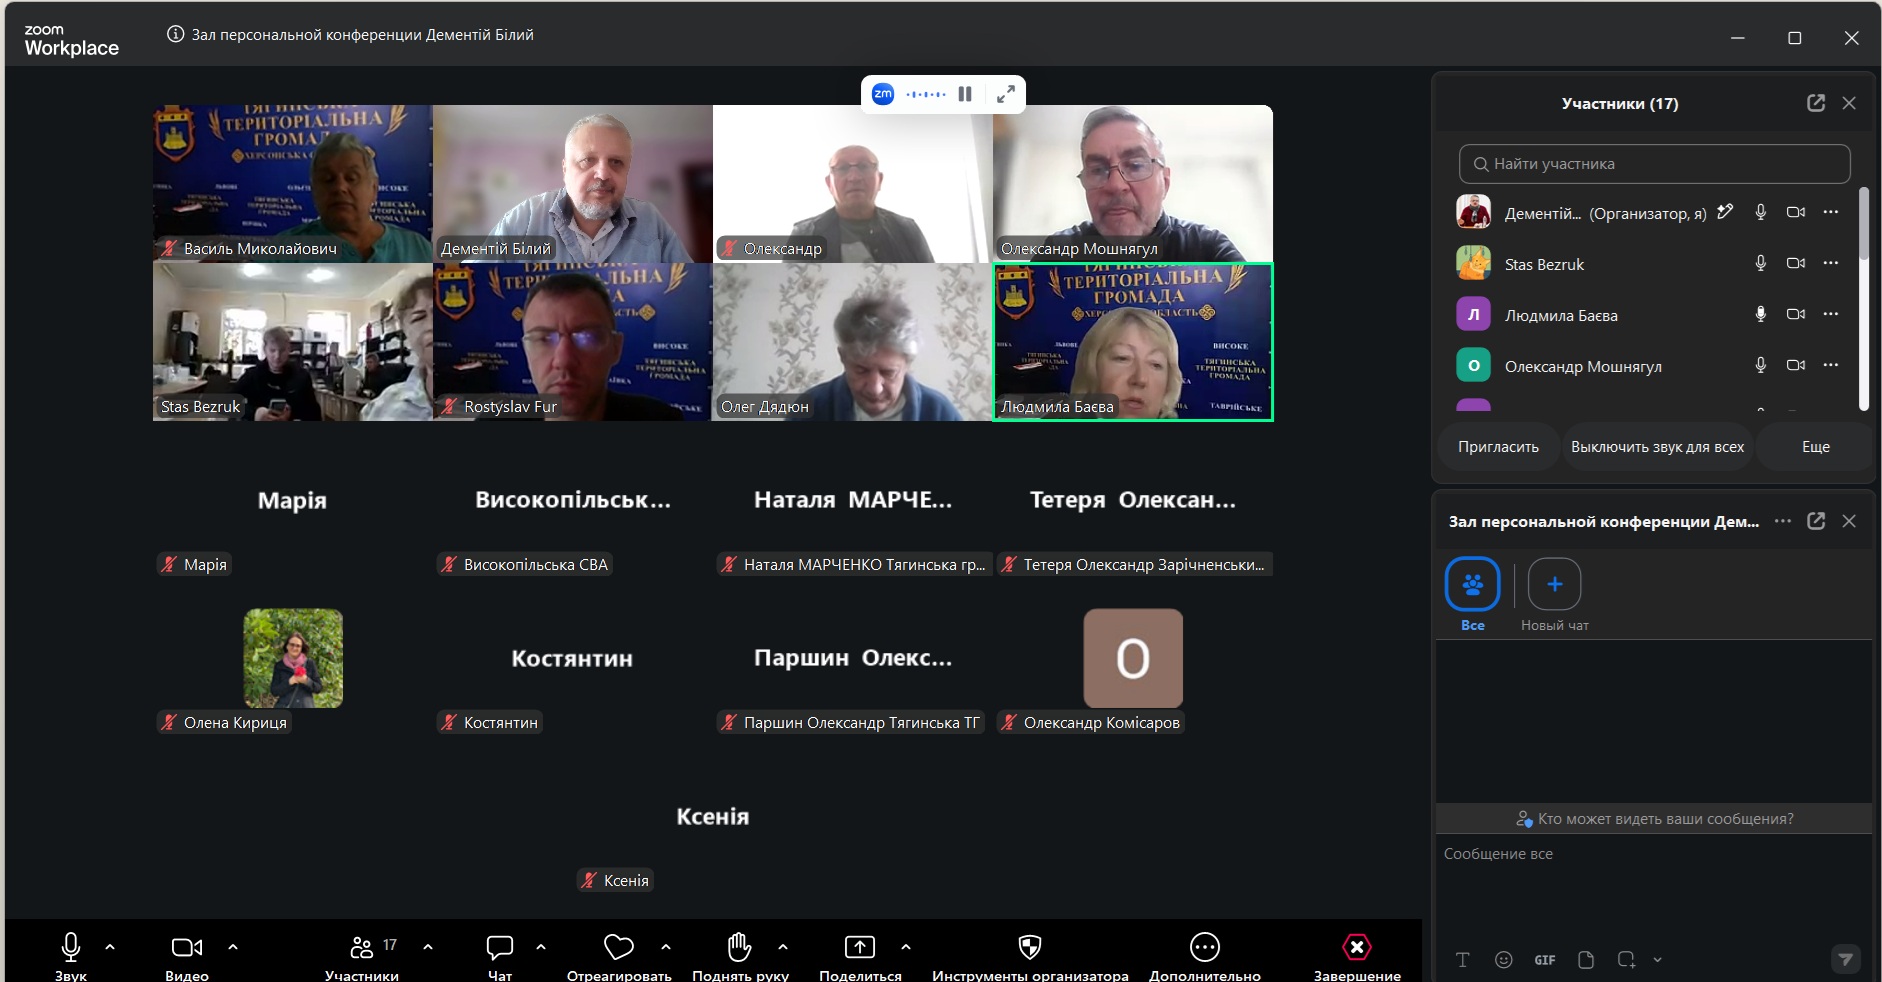1882x982 pixels.
Task: End meeting with Завершение button
Action: coord(1357,955)
